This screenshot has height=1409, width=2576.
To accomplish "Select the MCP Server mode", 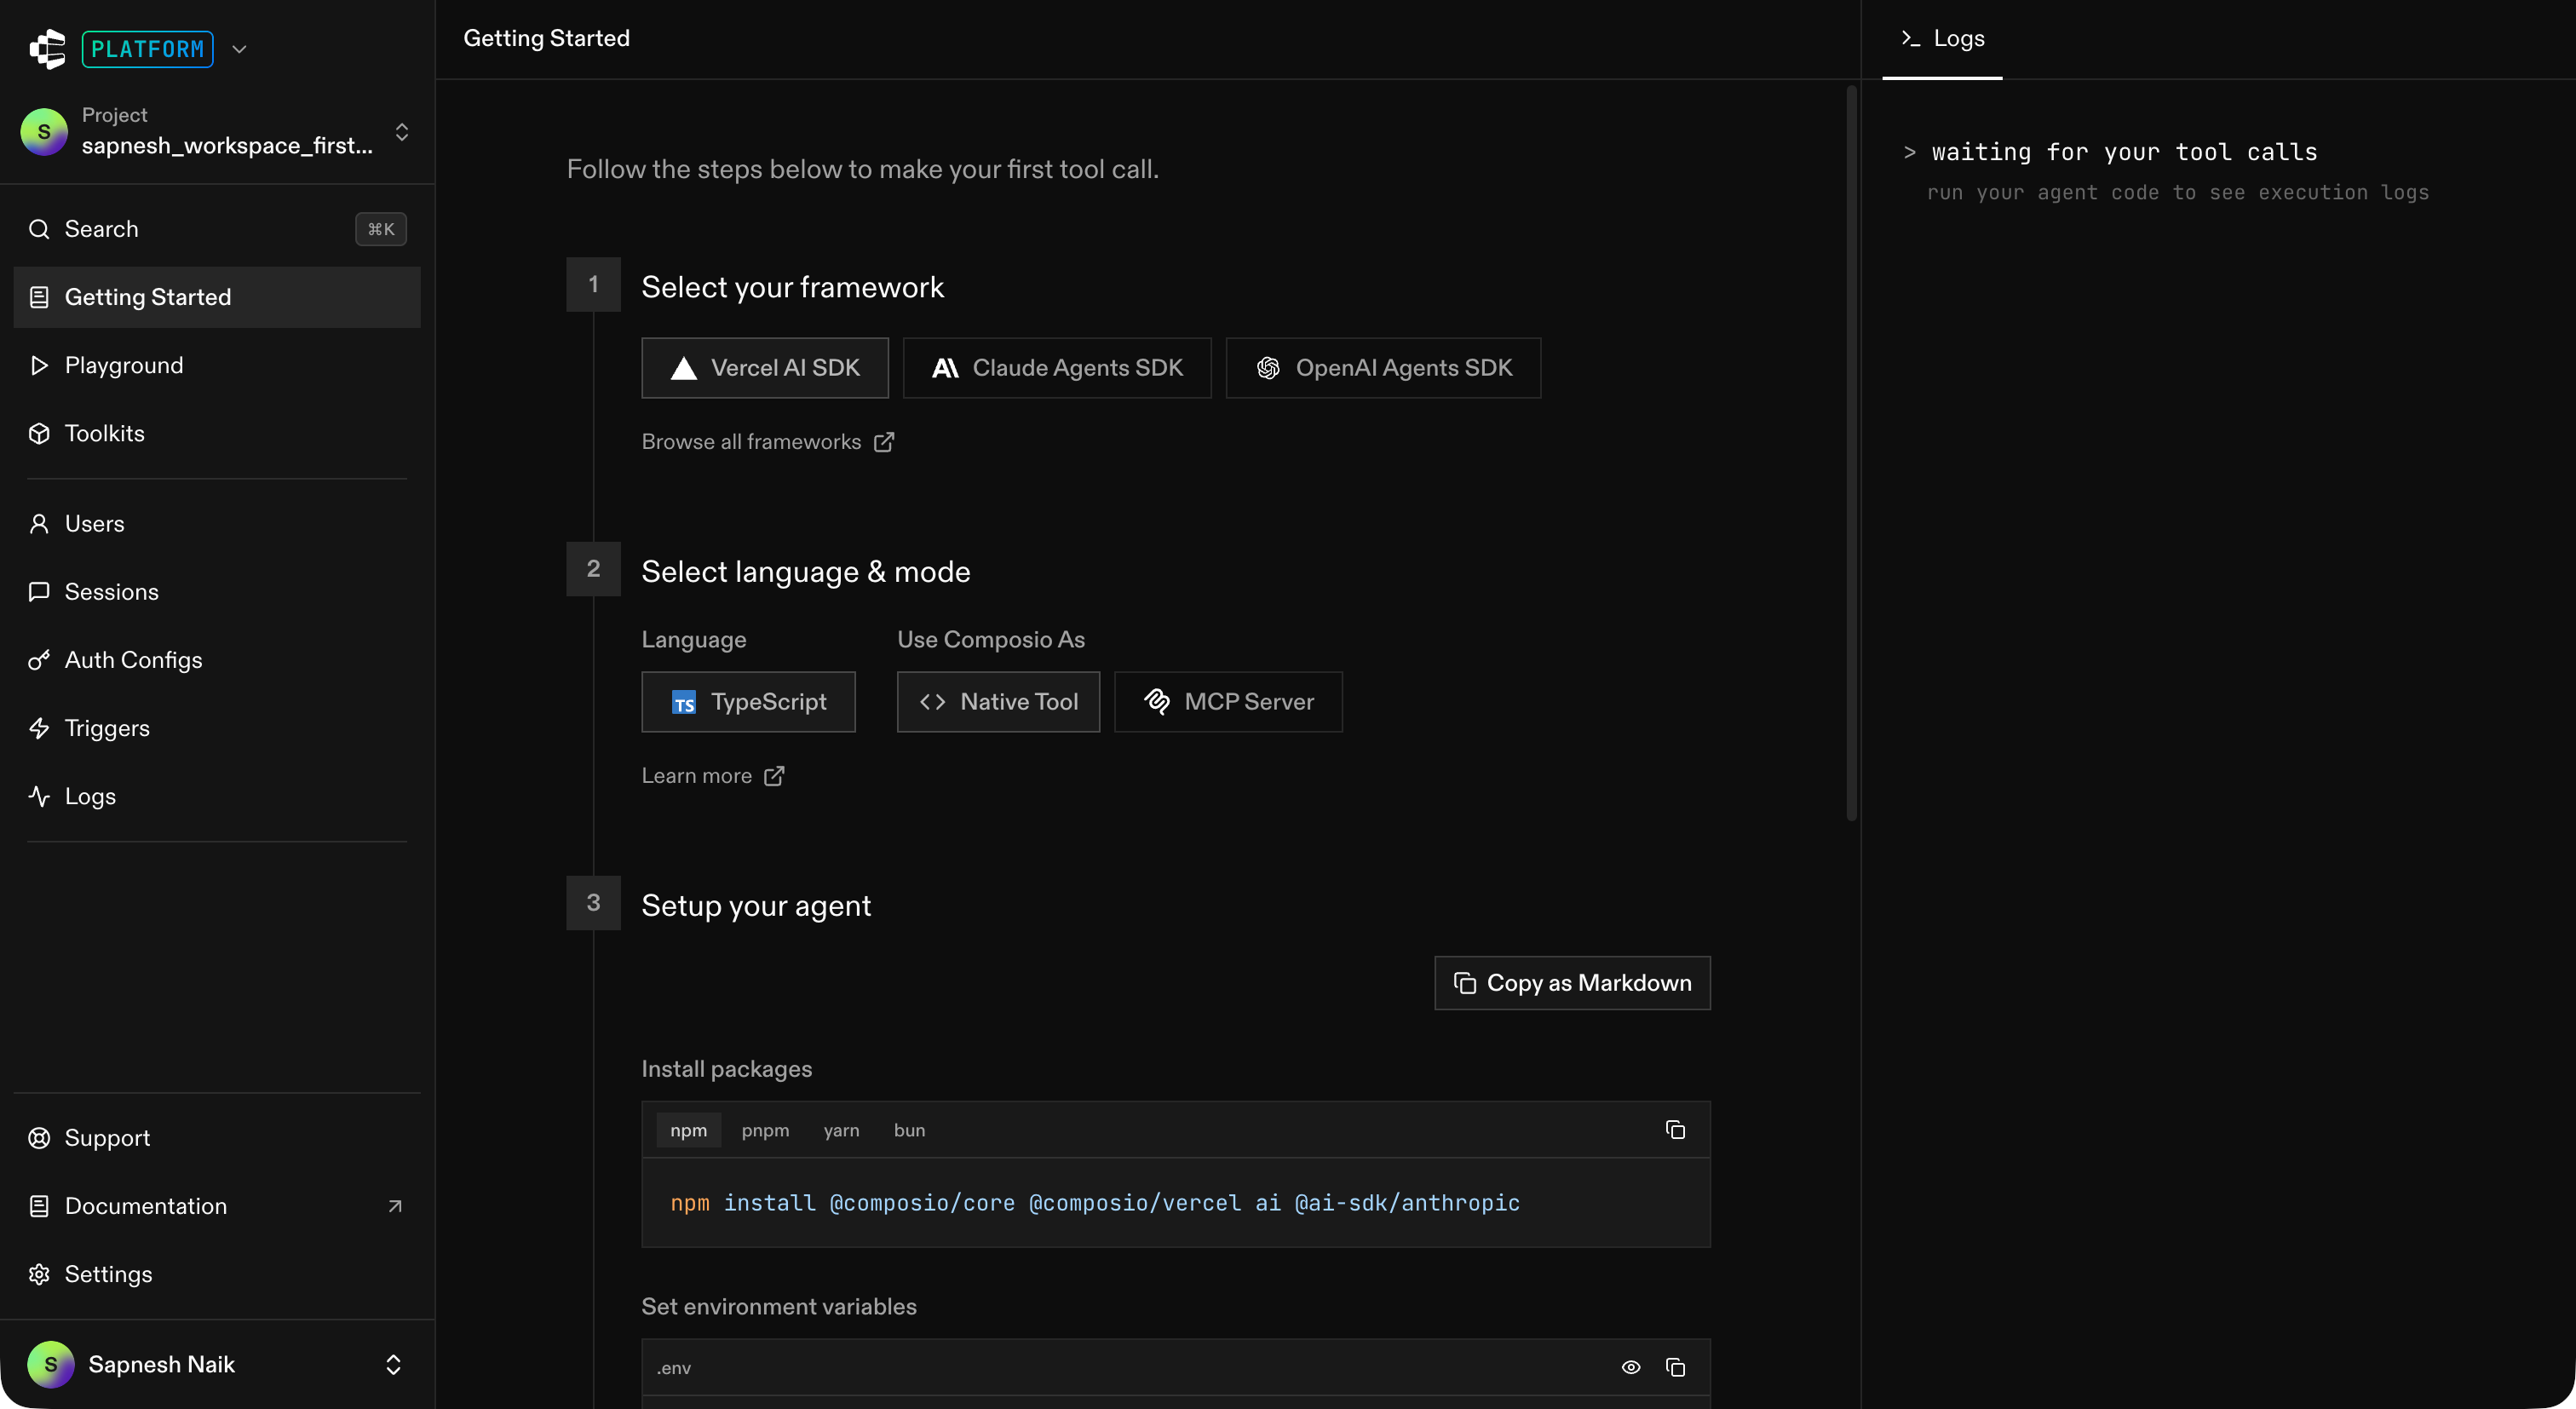I will coord(1228,702).
